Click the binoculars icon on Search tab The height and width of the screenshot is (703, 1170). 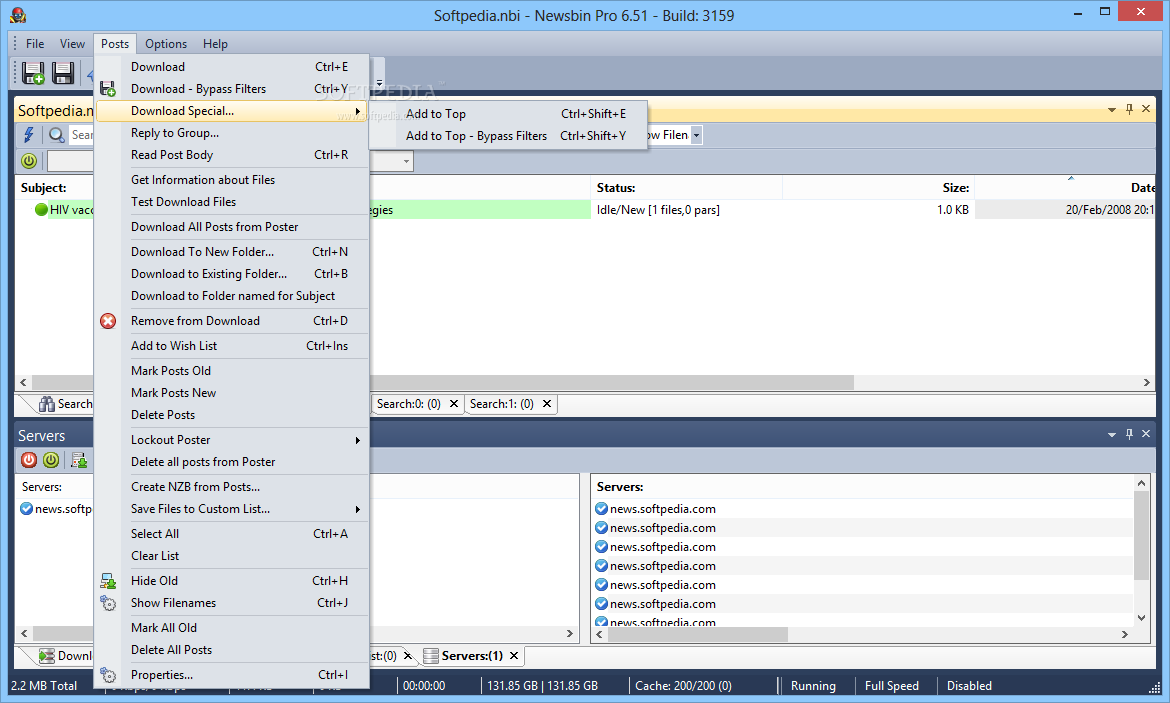[47, 404]
